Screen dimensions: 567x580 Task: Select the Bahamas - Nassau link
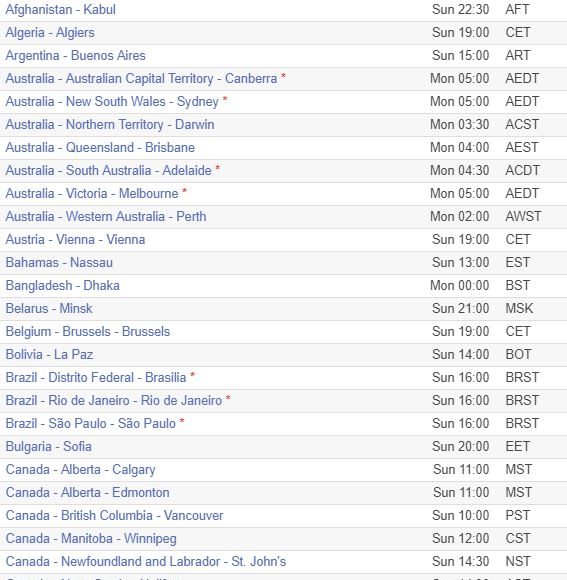[x=59, y=262]
